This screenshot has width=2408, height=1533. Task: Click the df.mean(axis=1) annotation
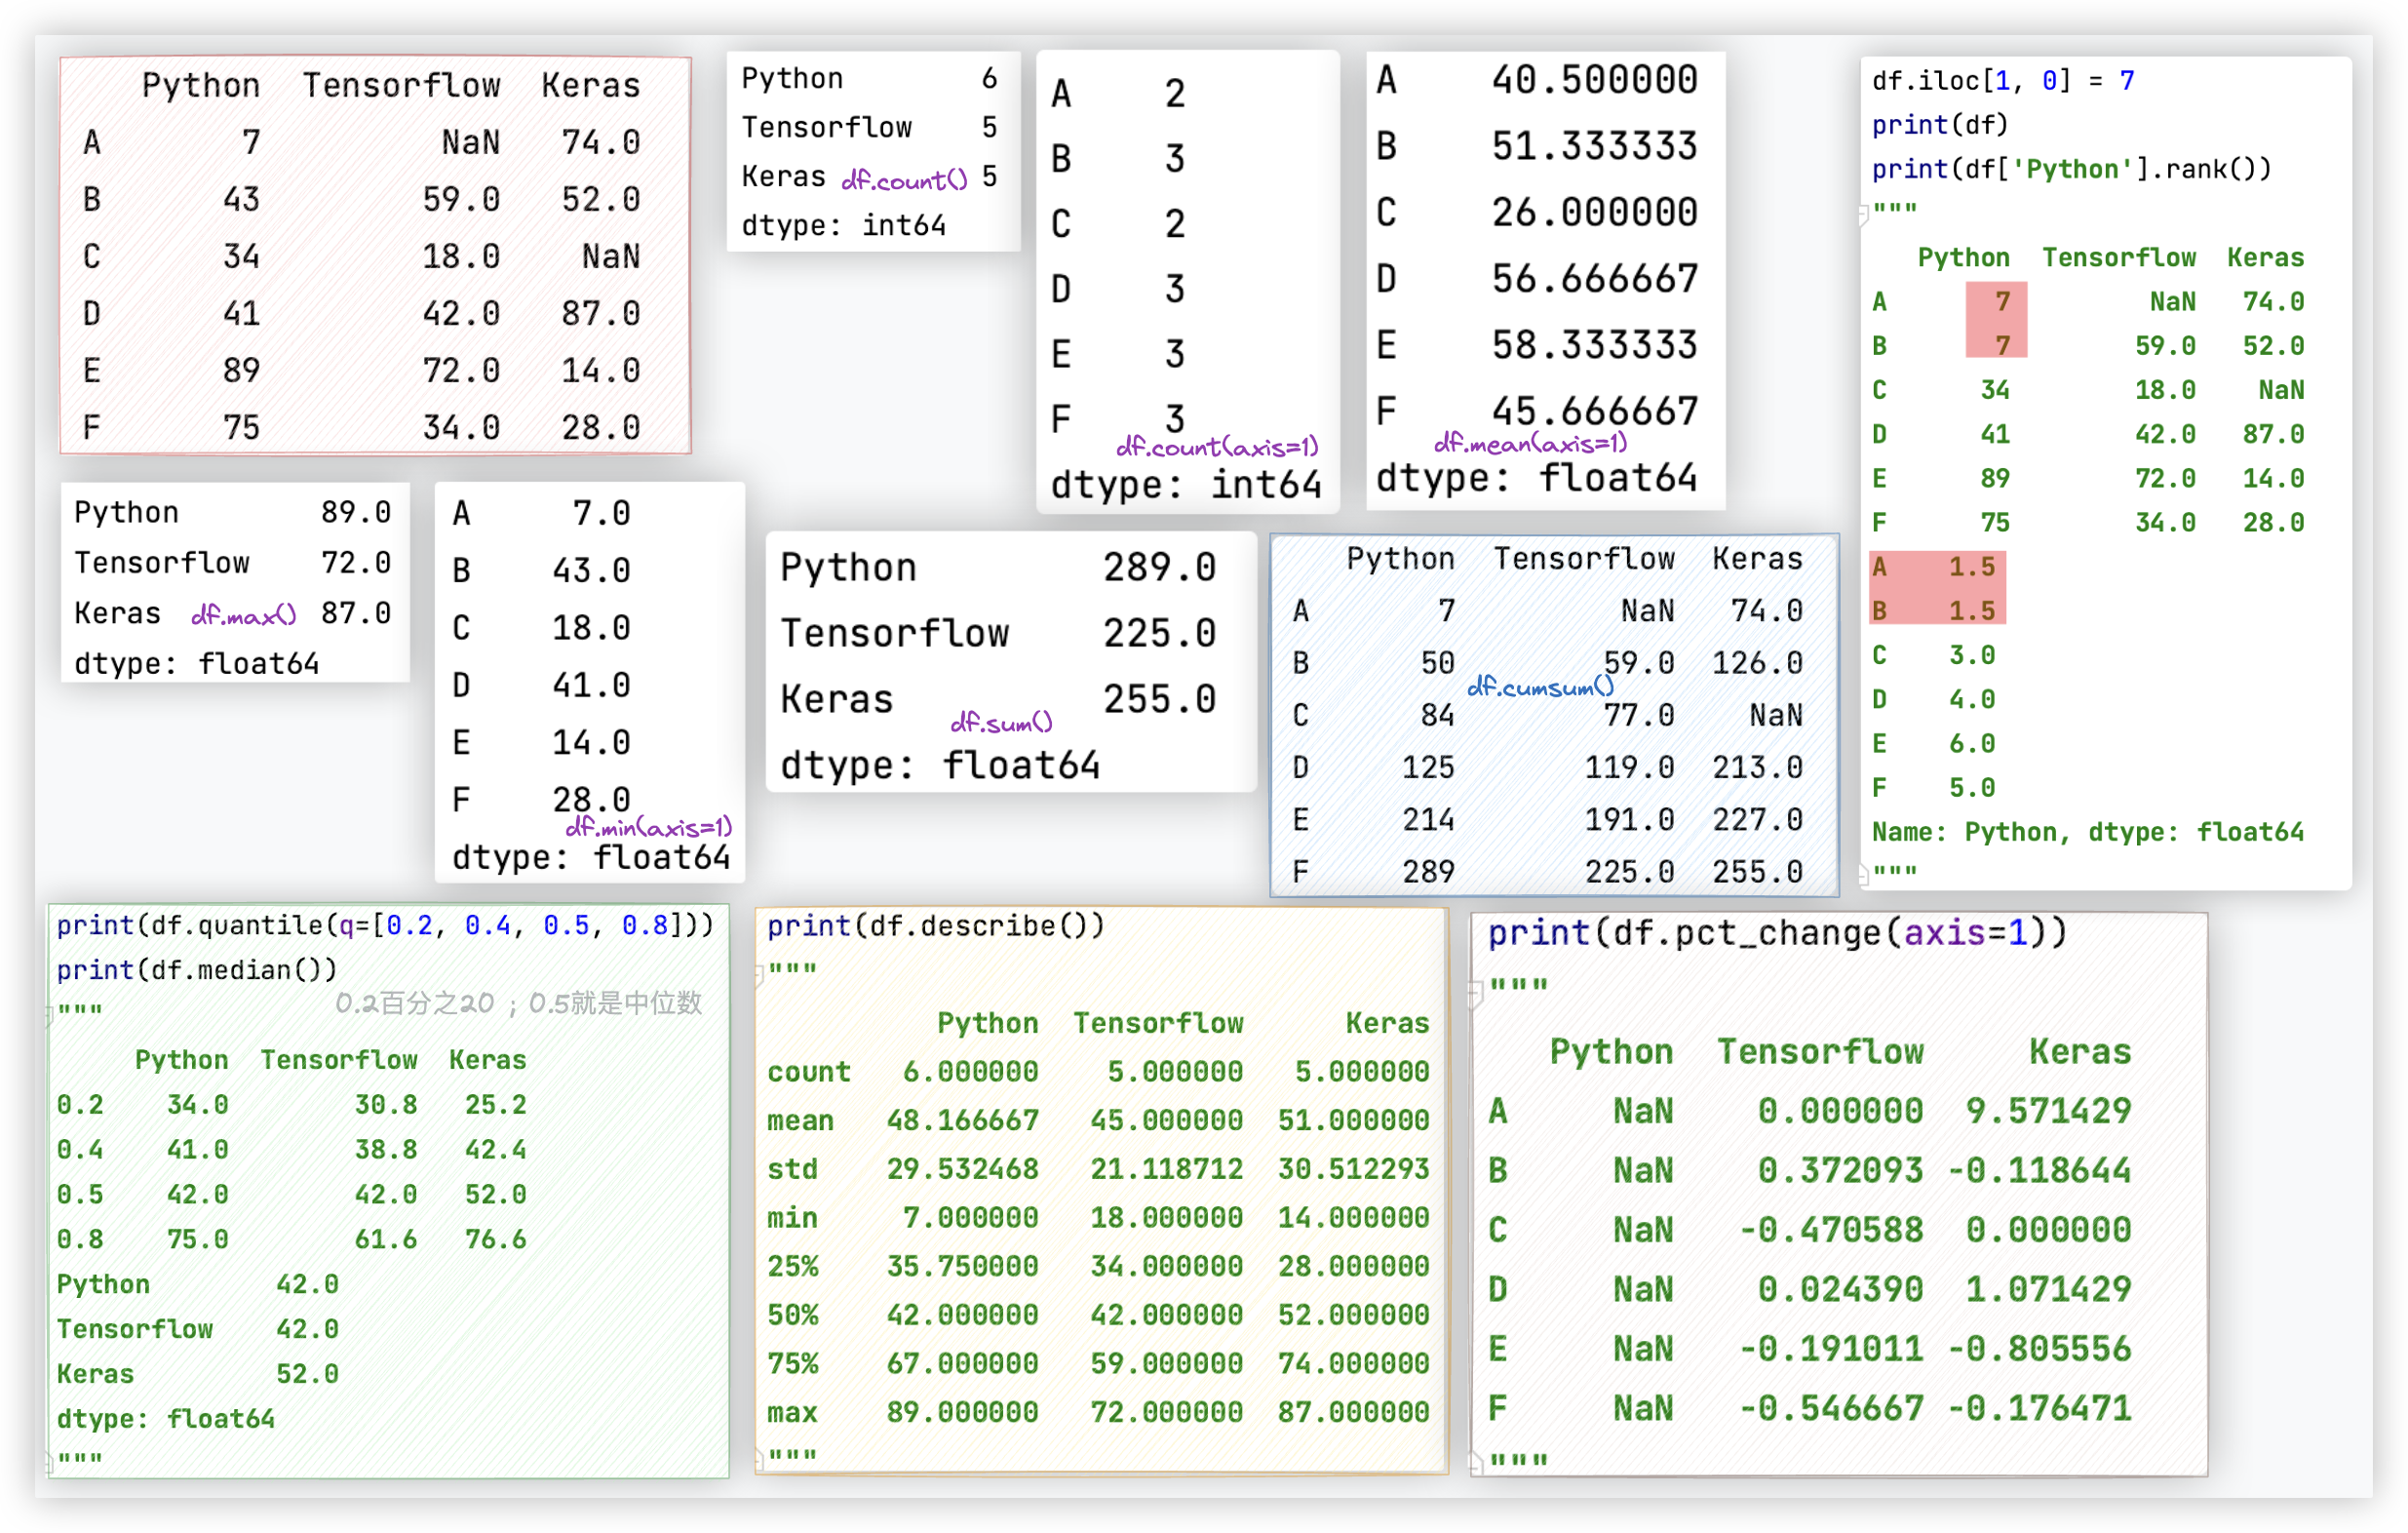point(1530,442)
